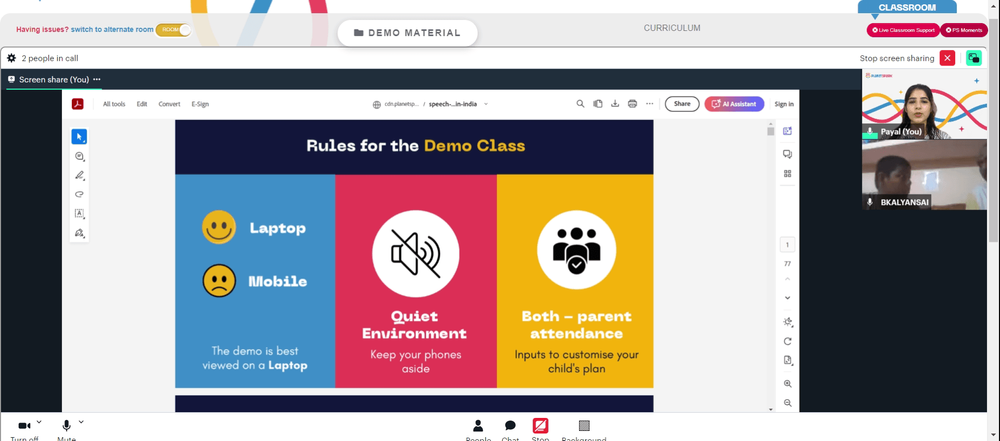Screen dimensions: 1000x441
Task: Open page thumbnails grid icon
Action: click(x=787, y=174)
